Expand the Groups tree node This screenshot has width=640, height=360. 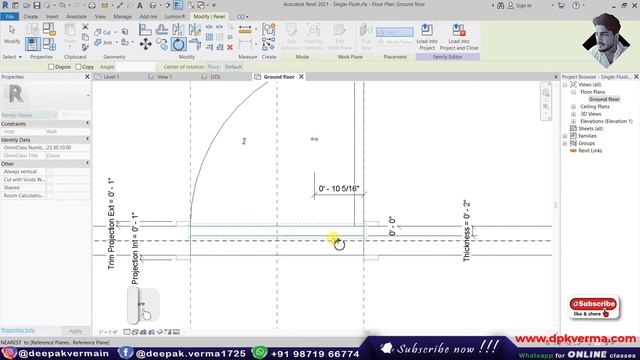565,143
